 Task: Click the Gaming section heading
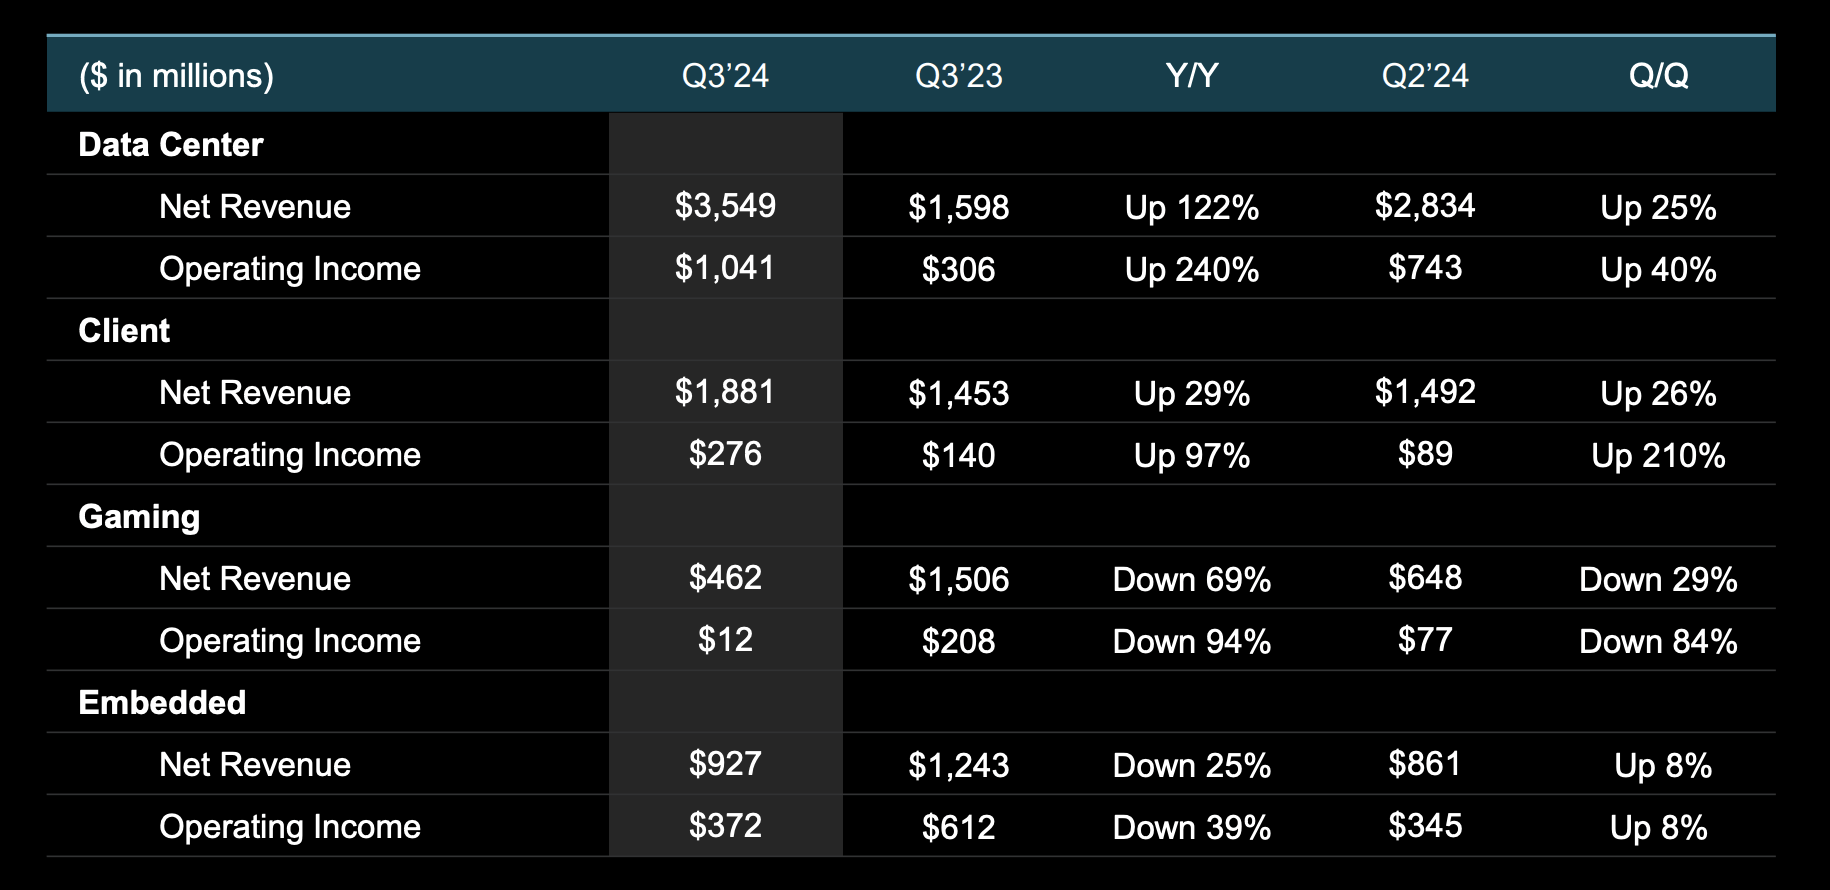pyautogui.click(x=139, y=517)
